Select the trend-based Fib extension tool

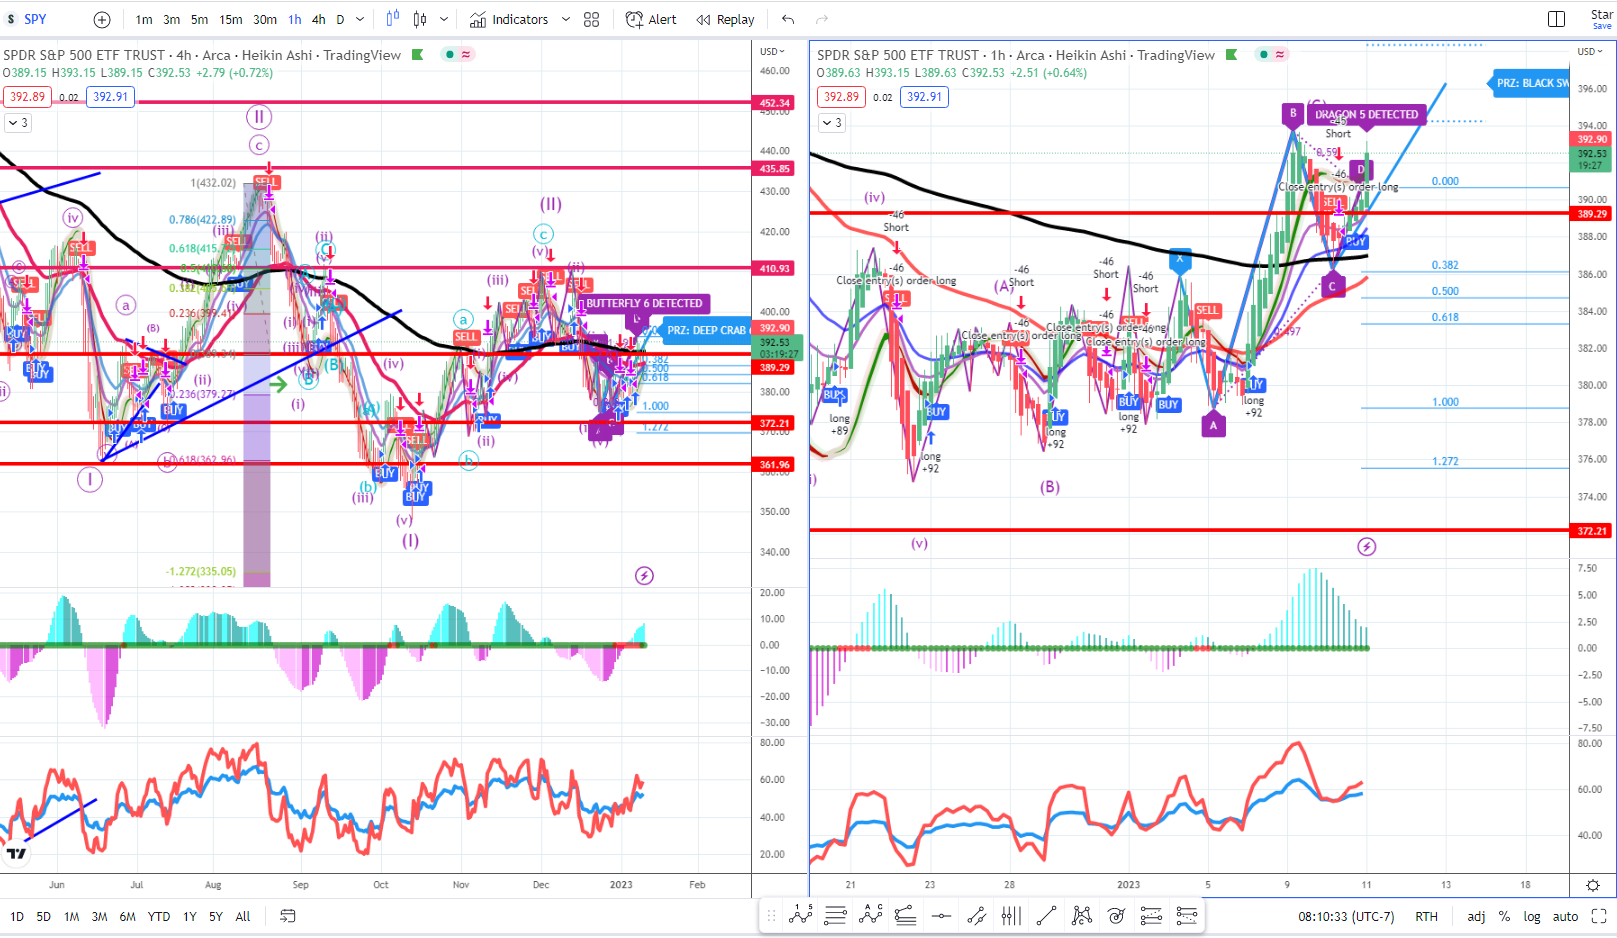906,915
